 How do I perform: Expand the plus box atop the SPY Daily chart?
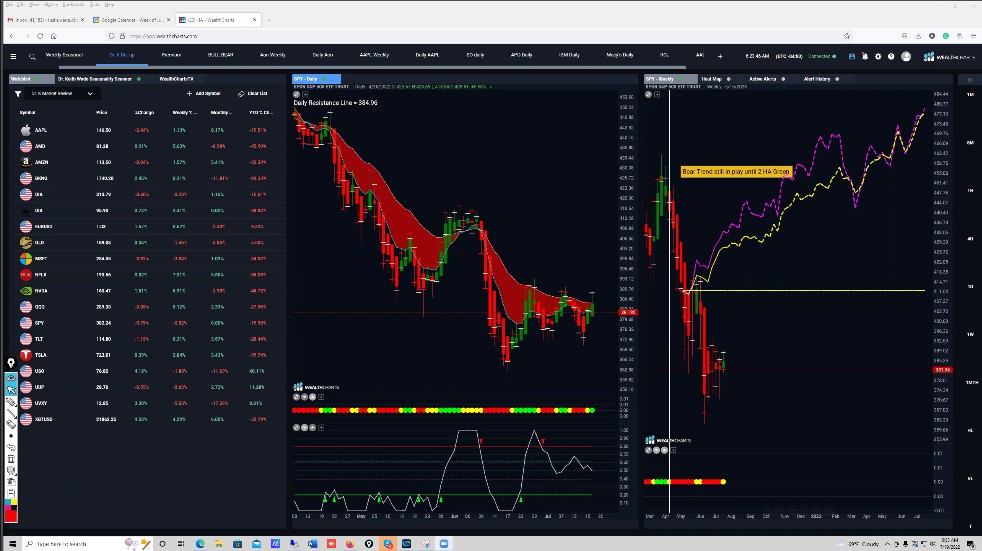[x=306, y=95]
